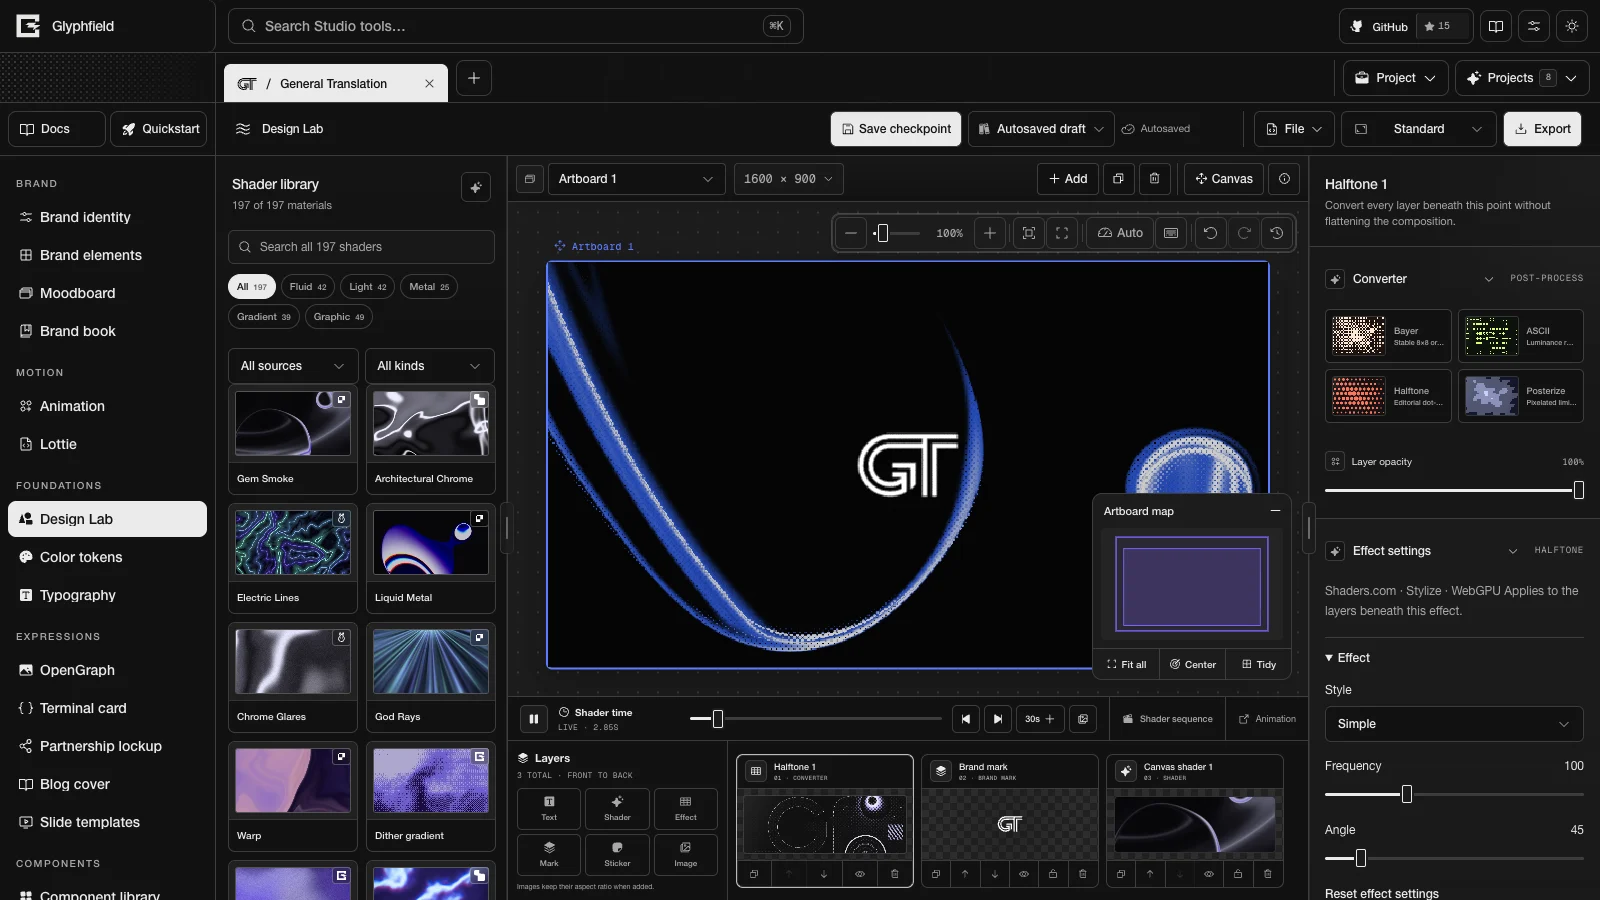Lock the Canvas shader 1 layer

(x=1238, y=874)
